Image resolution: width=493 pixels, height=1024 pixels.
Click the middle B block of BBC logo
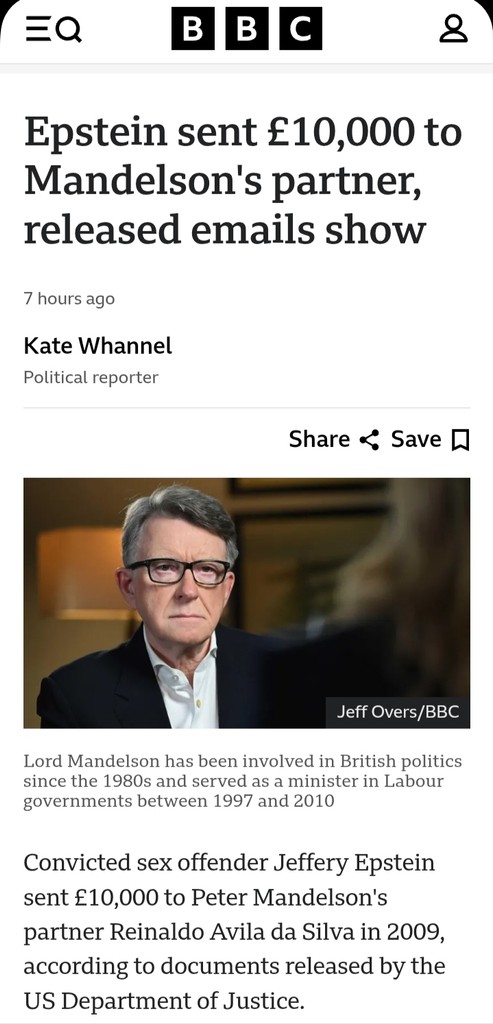tap(247, 29)
